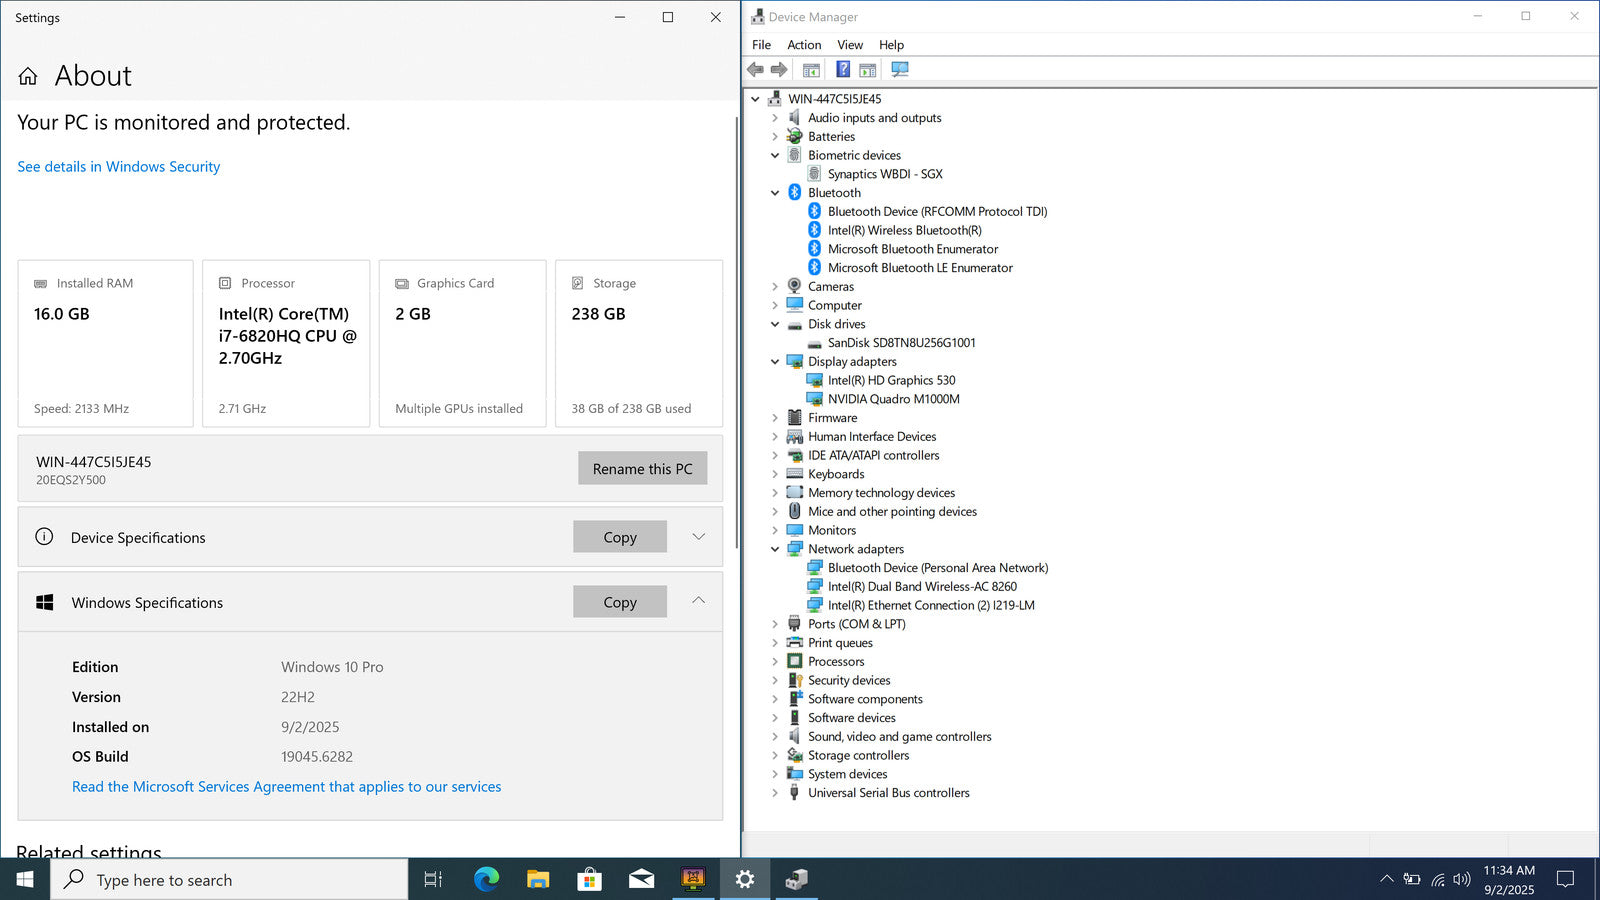The width and height of the screenshot is (1600, 900).
Task: Click Windows logo icon beside Windows Specifications
Action: pyautogui.click(x=45, y=602)
